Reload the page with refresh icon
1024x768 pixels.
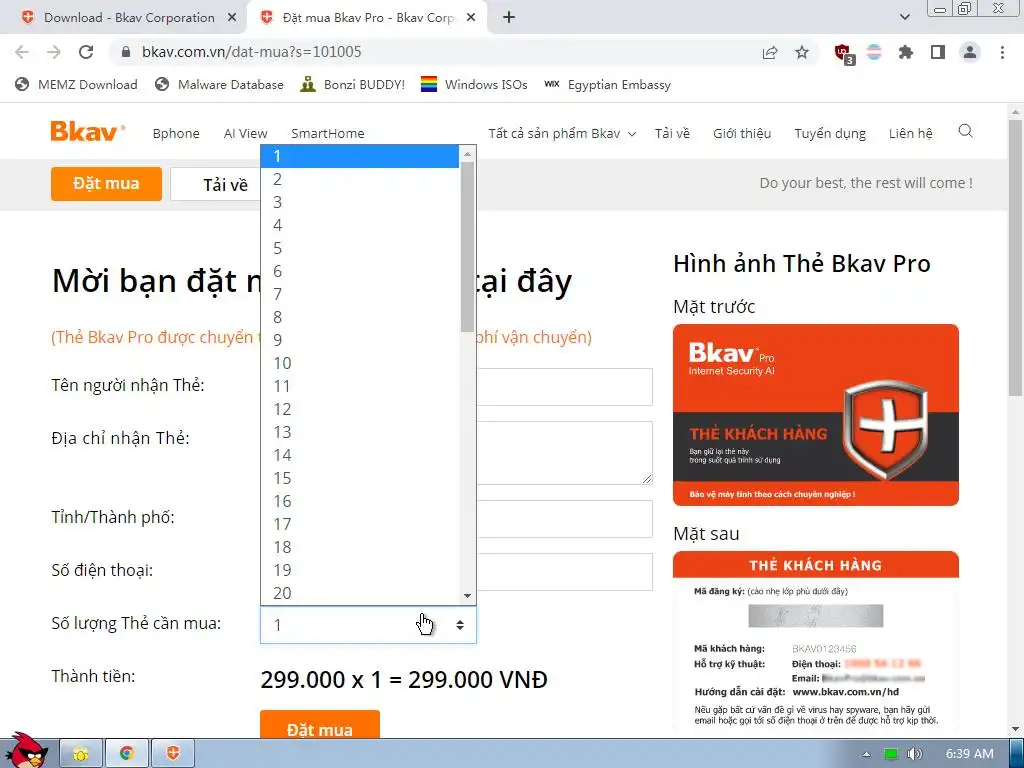point(86,52)
